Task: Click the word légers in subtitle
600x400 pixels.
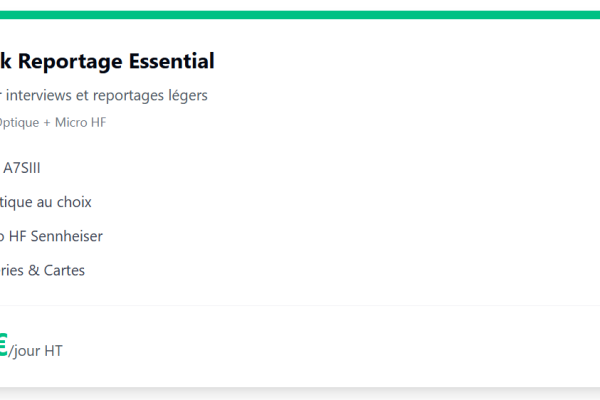Action: click(188, 96)
